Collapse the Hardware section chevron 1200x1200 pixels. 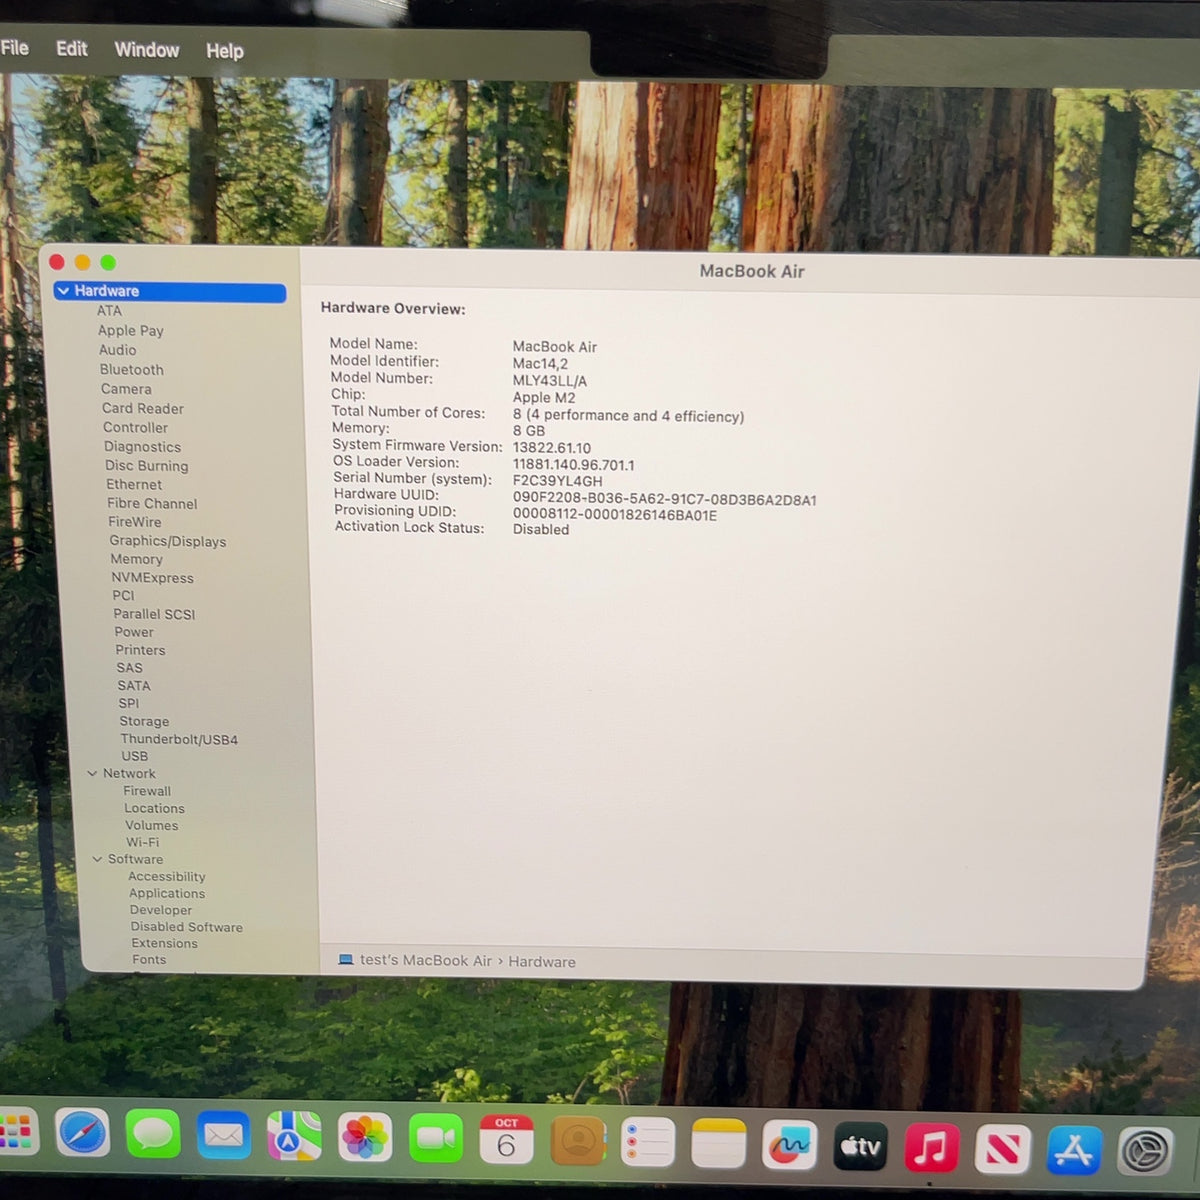[63, 291]
